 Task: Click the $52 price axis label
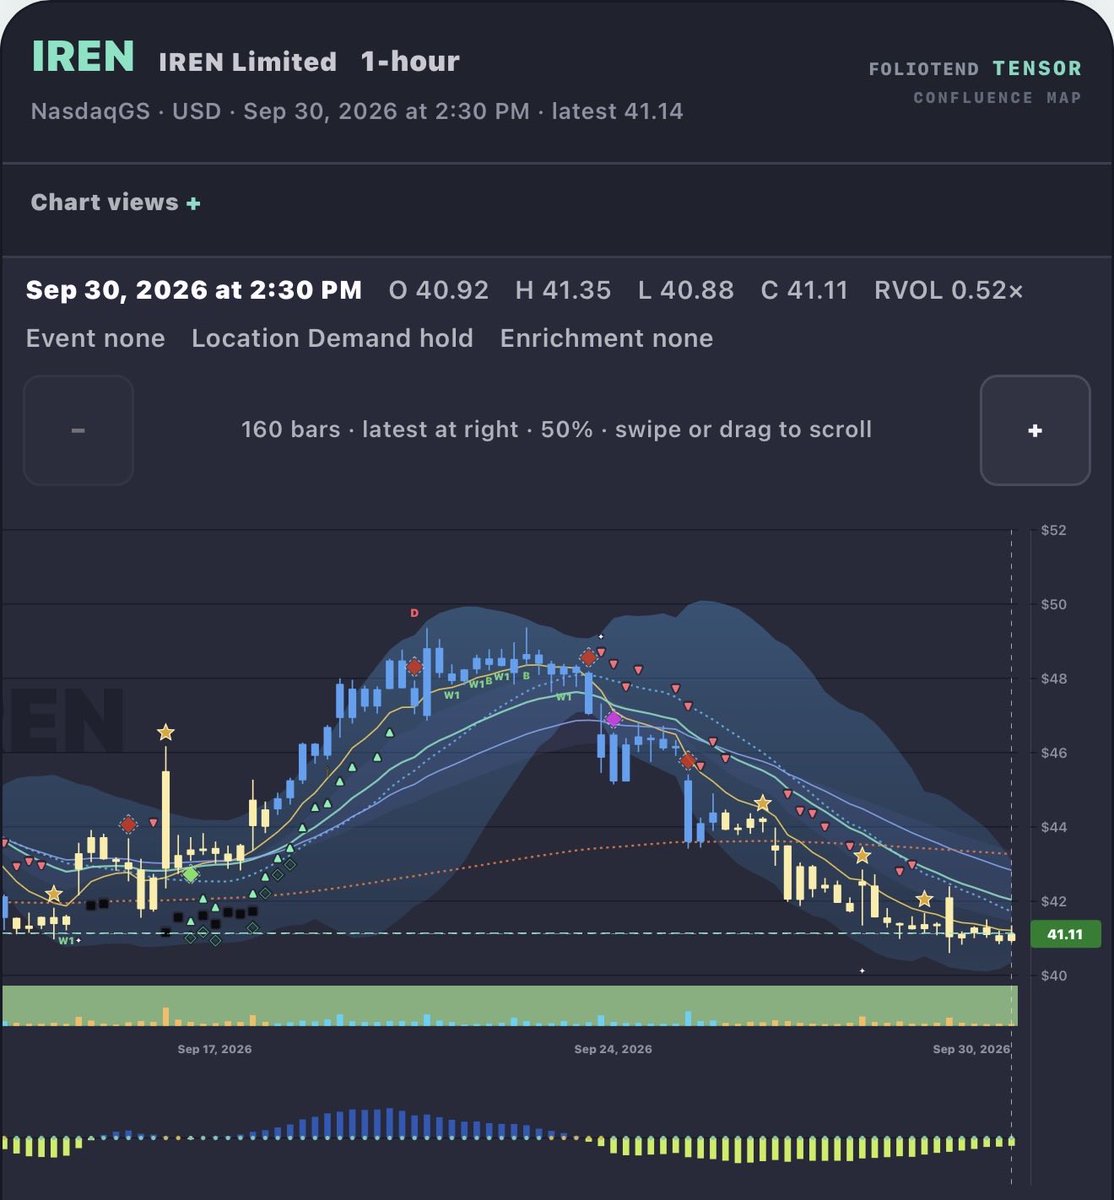[x=1053, y=530]
